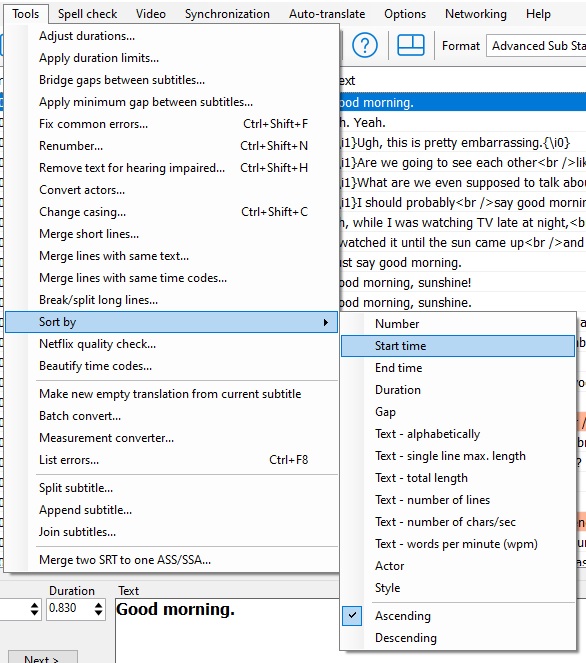
Task: Open the Synchronization menu
Action: click(227, 14)
